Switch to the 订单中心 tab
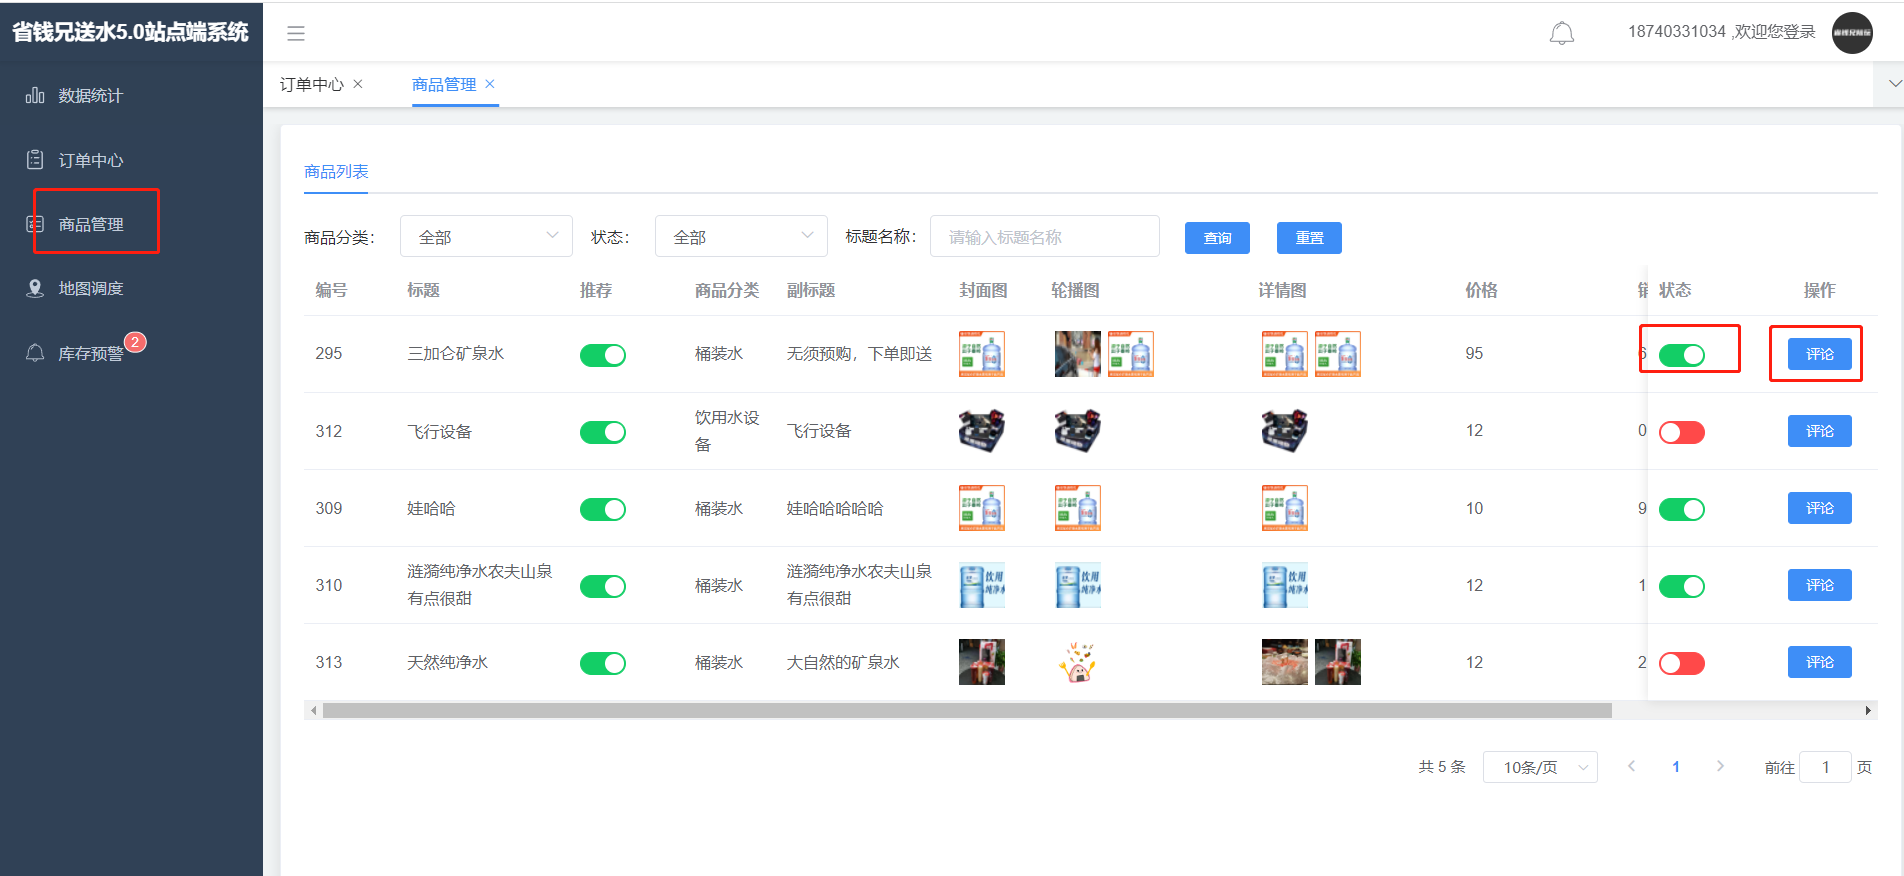This screenshot has height=876, width=1904. (311, 85)
